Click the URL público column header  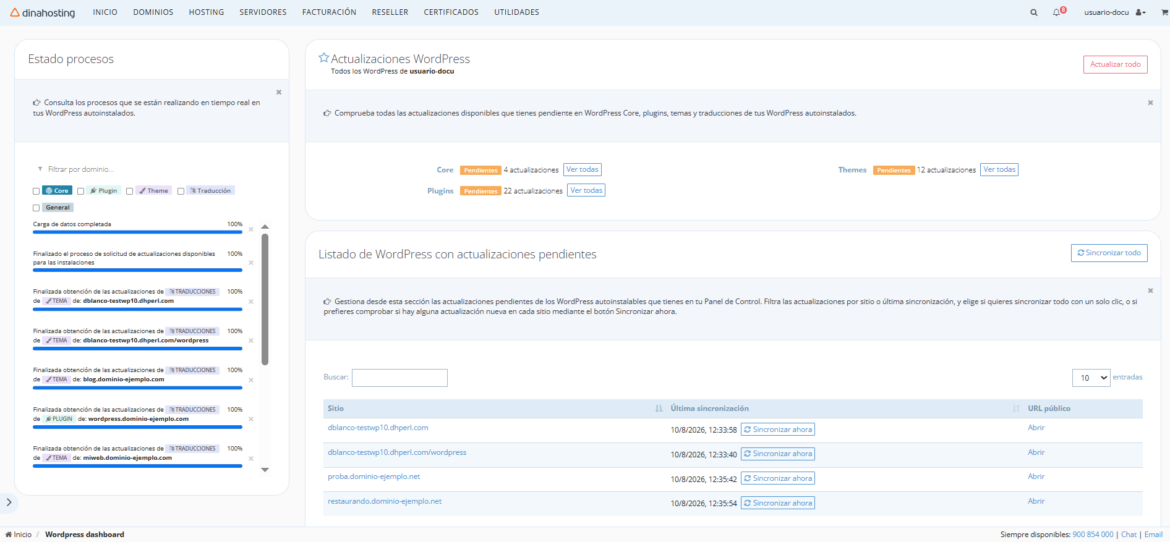tap(1049, 408)
